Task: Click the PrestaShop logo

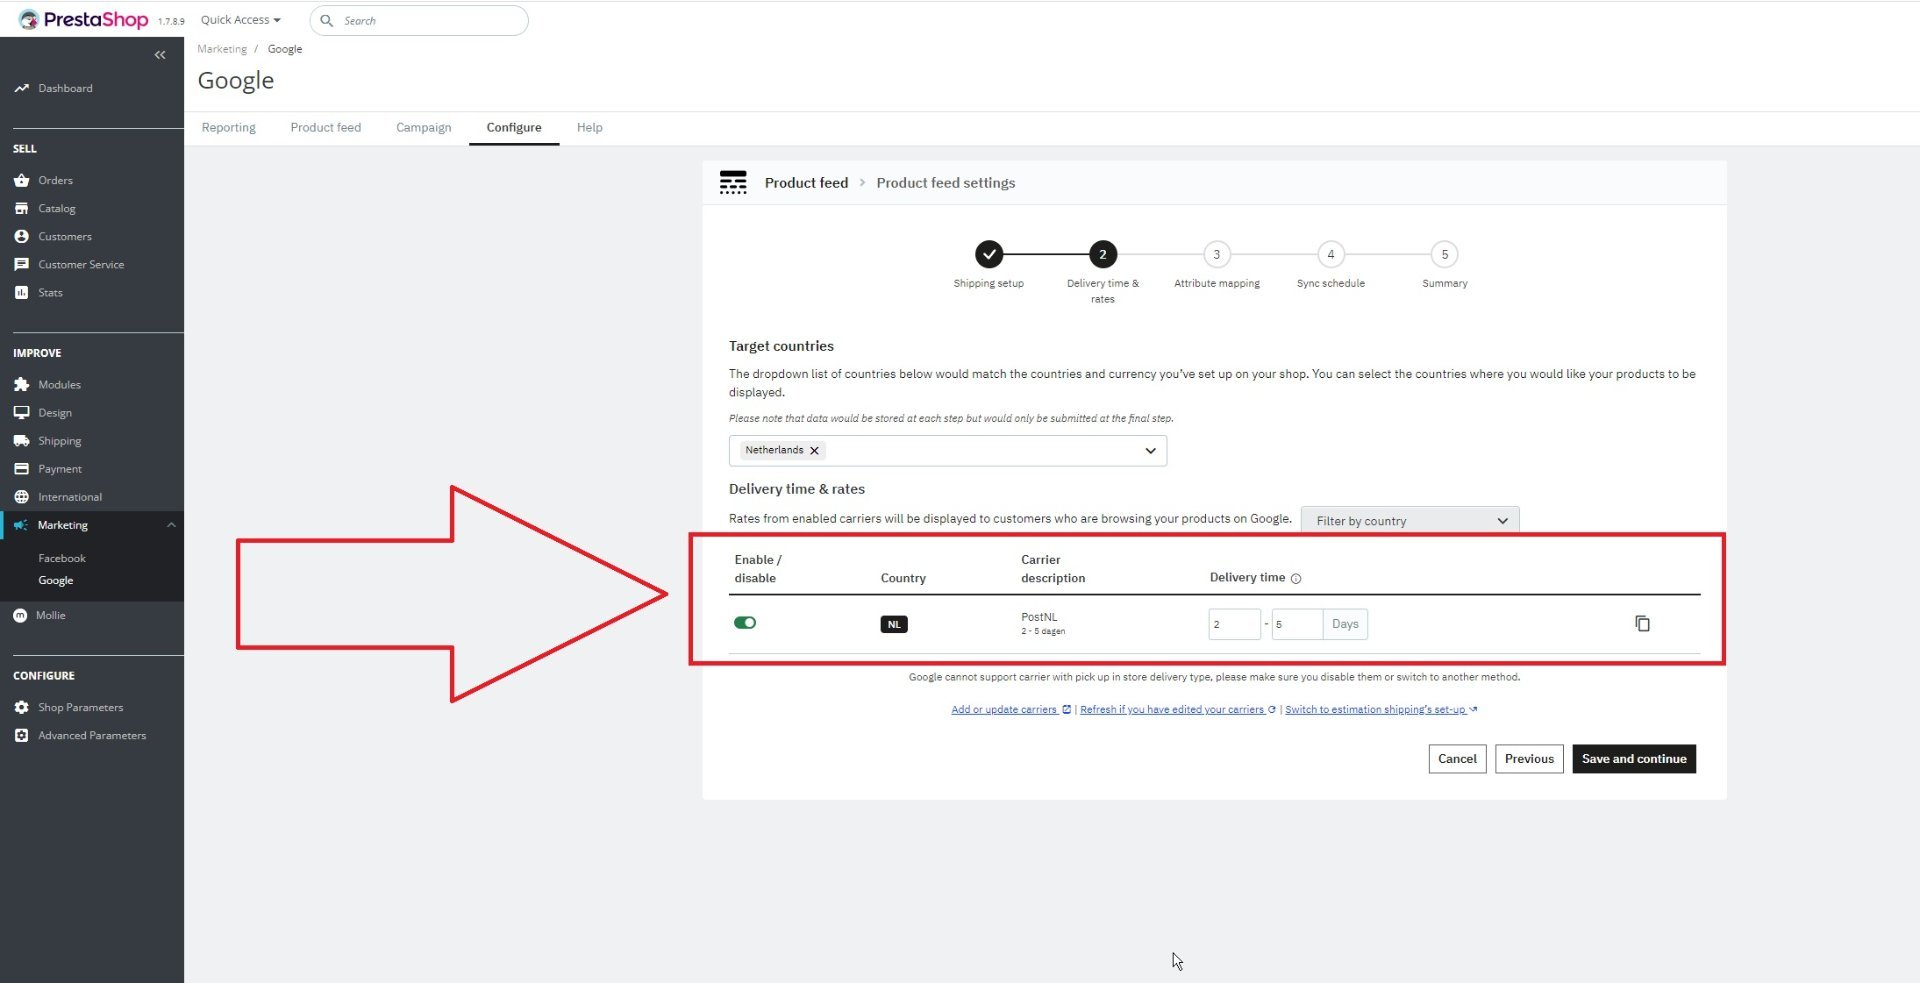Action: (x=84, y=19)
